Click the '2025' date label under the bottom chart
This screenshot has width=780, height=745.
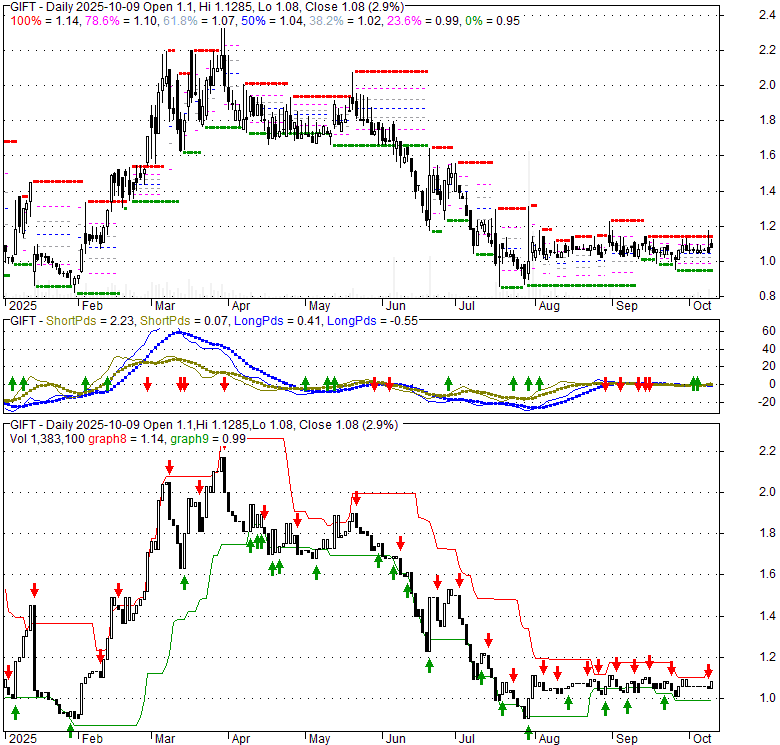(23, 739)
